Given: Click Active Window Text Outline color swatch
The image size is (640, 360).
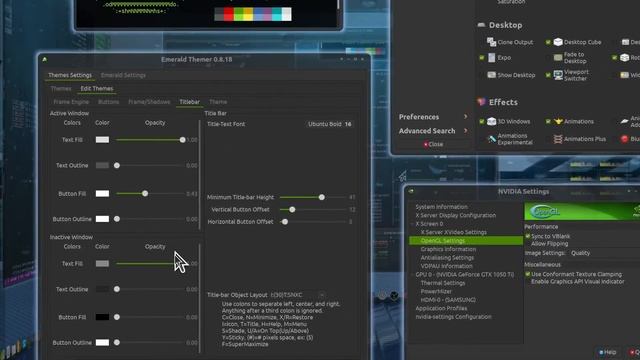Looking at the screenshot, I should [x=102, y=165].
